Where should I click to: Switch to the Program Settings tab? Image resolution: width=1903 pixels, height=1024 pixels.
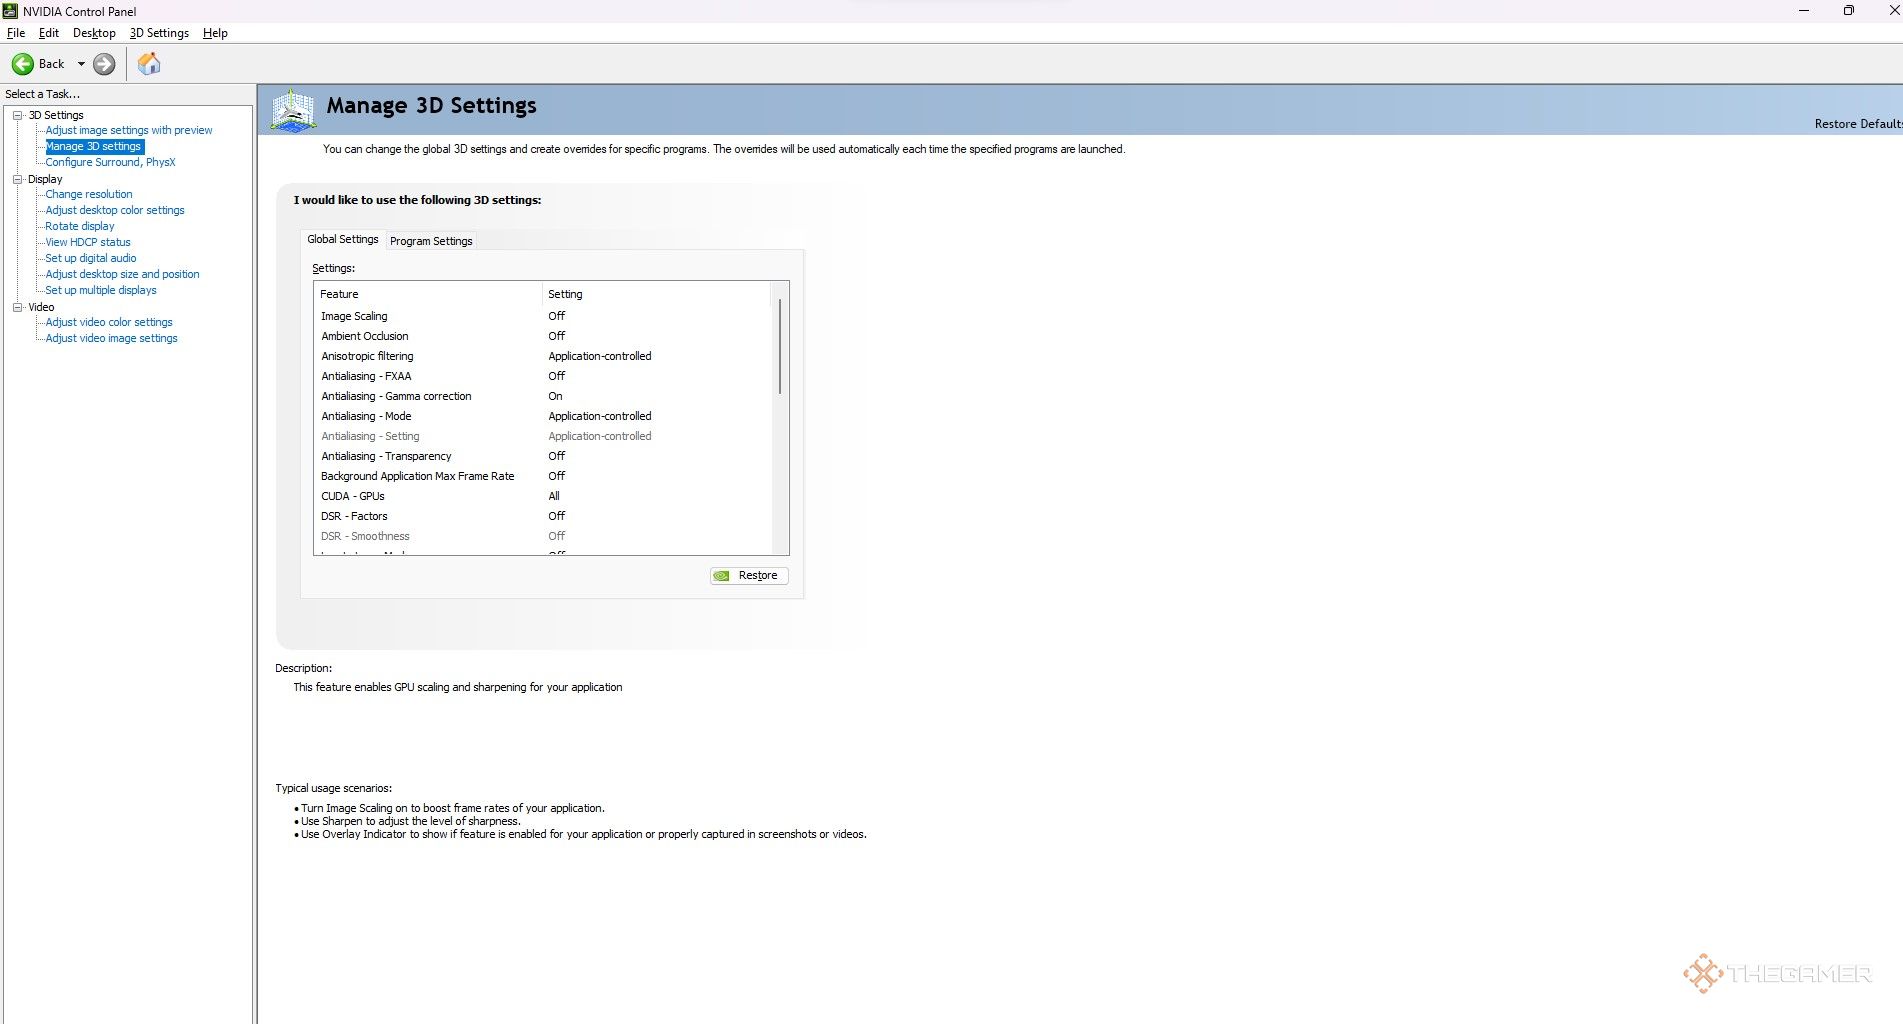pos(431,241)
